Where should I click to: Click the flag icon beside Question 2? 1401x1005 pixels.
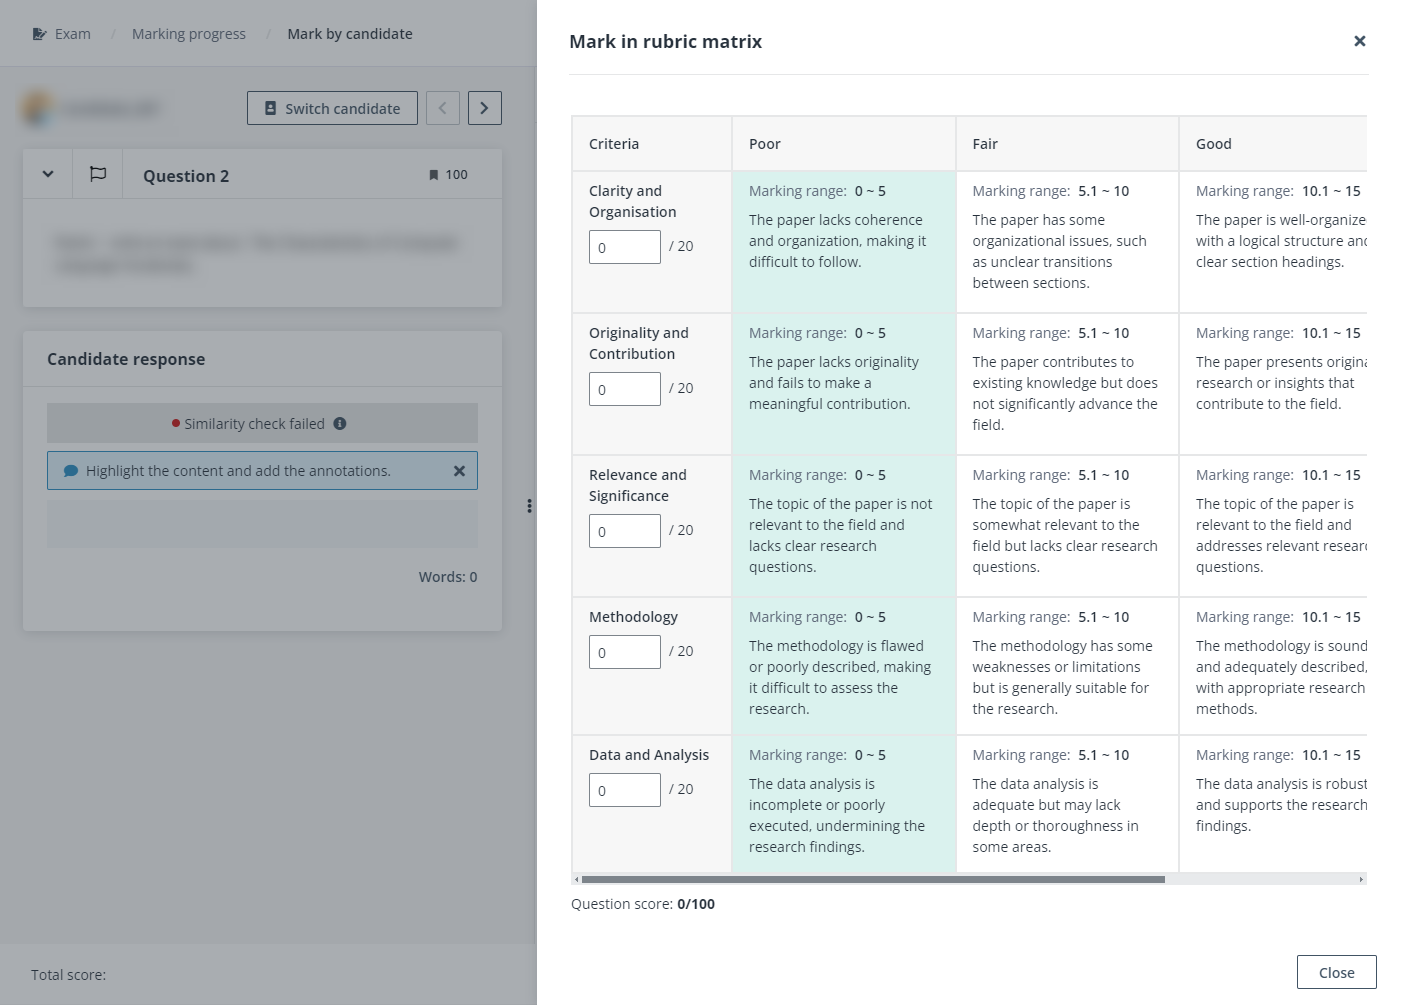click(98, 174)
